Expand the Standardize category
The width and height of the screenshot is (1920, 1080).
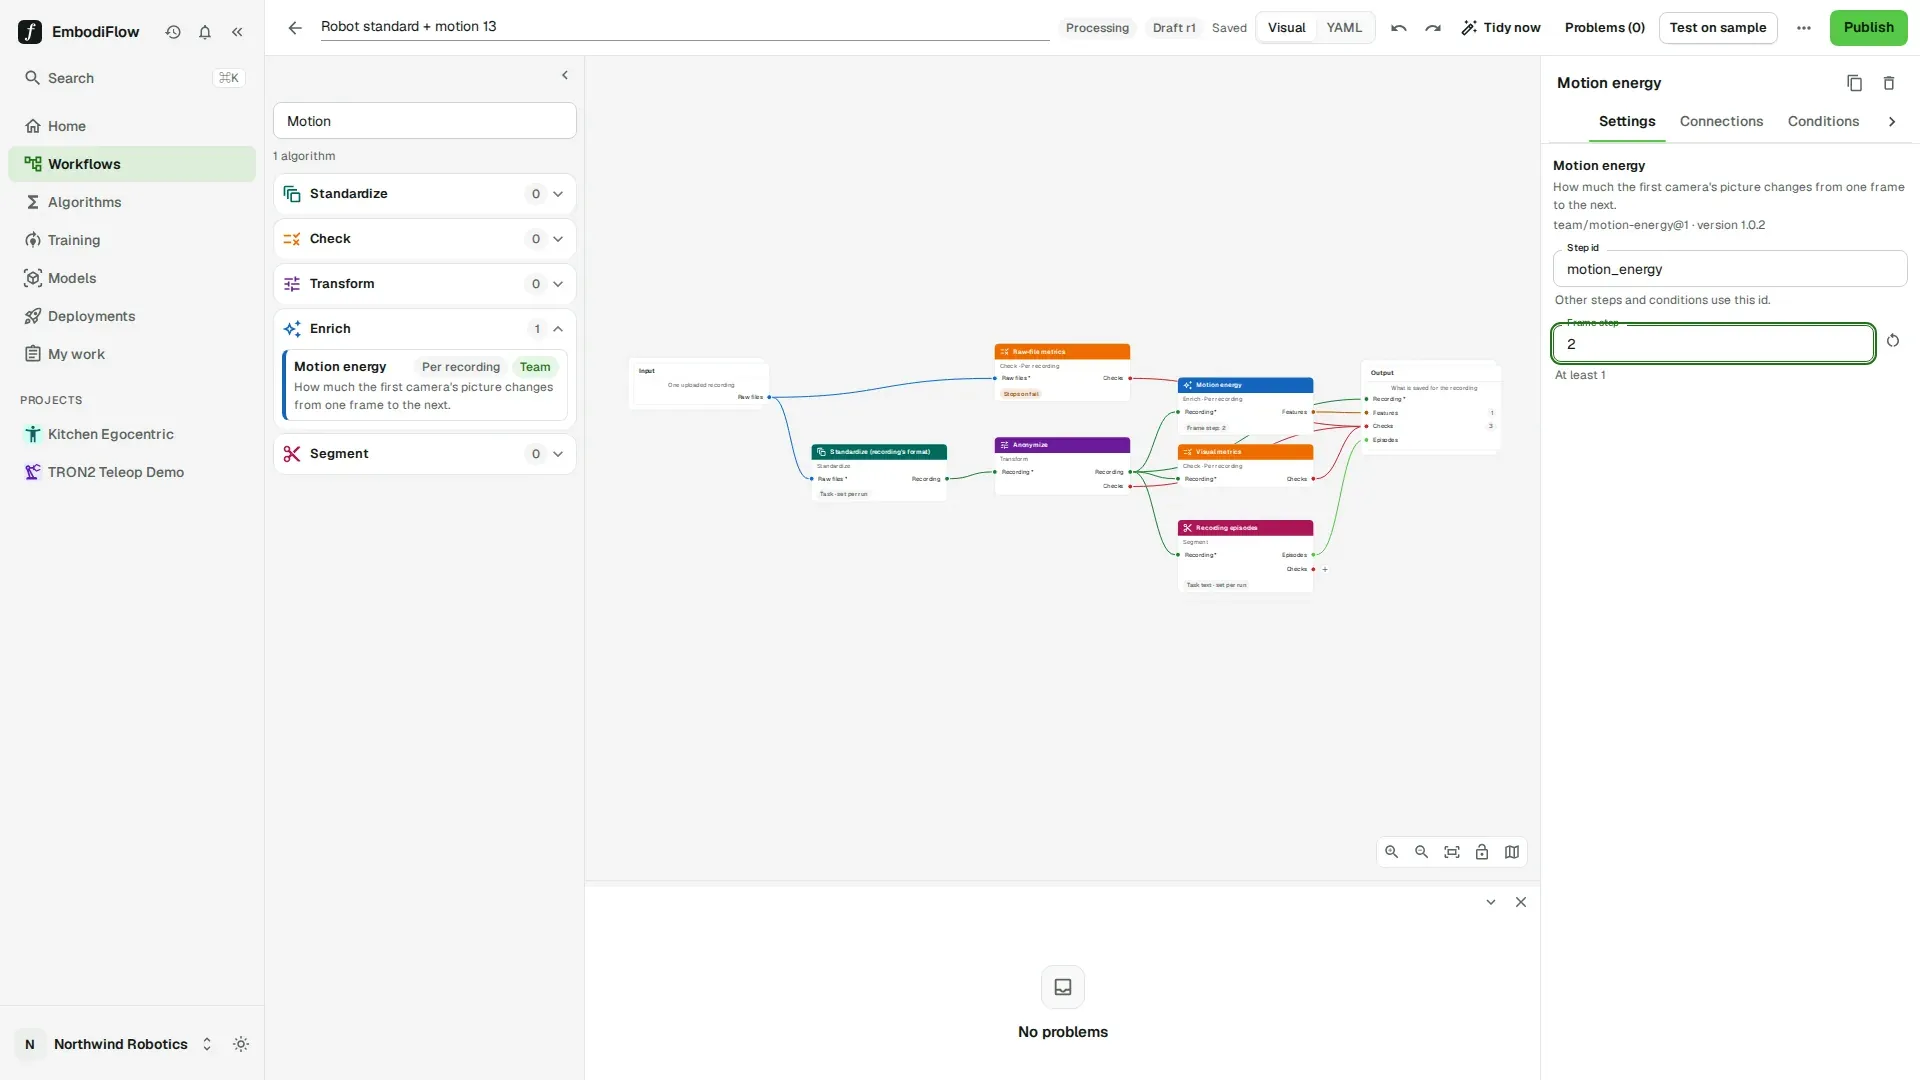pyautogui.click(x=425, y=194)
